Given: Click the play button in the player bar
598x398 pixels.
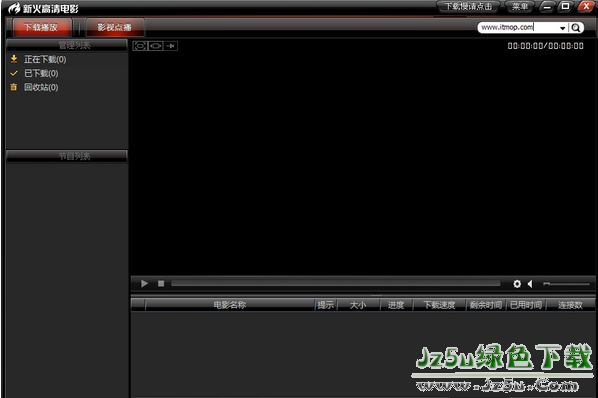Looking at the screenshot, I should click(144, 284).
